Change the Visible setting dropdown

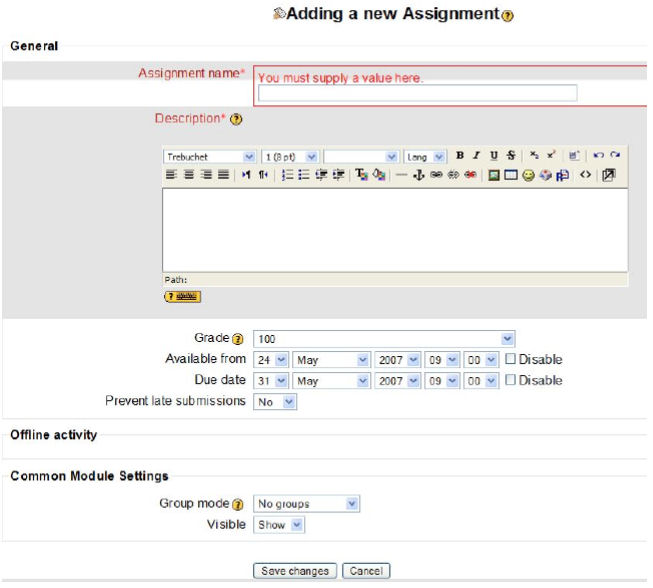[x=279, y=524]
